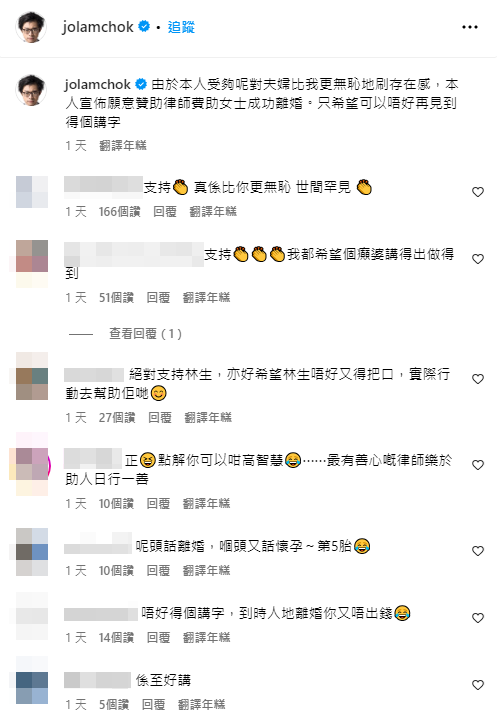Viewport: 497px width, 720px height.
Task: Like the 絕對支持林生 comment
Action: click(478, 379)
